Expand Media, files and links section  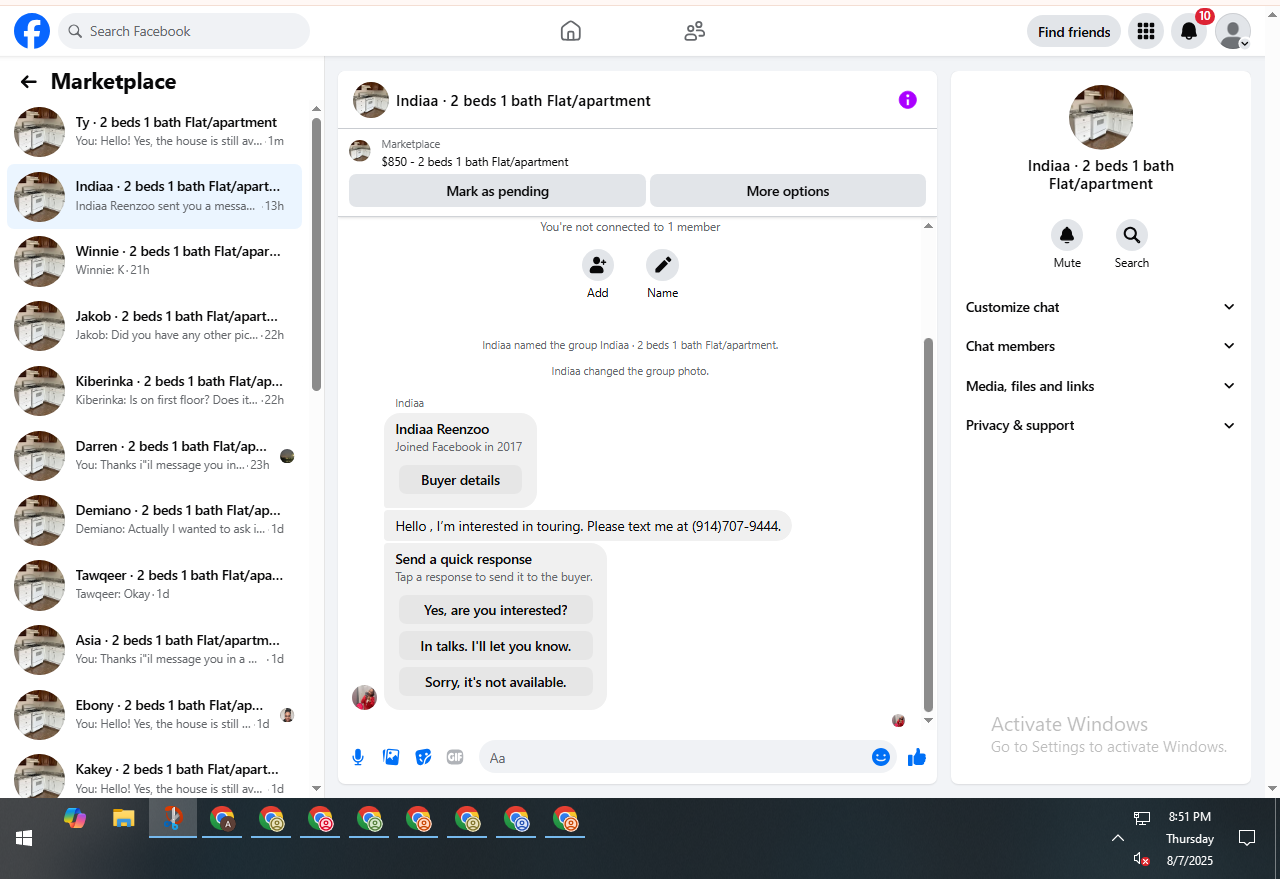click(x=1101, y=386)
